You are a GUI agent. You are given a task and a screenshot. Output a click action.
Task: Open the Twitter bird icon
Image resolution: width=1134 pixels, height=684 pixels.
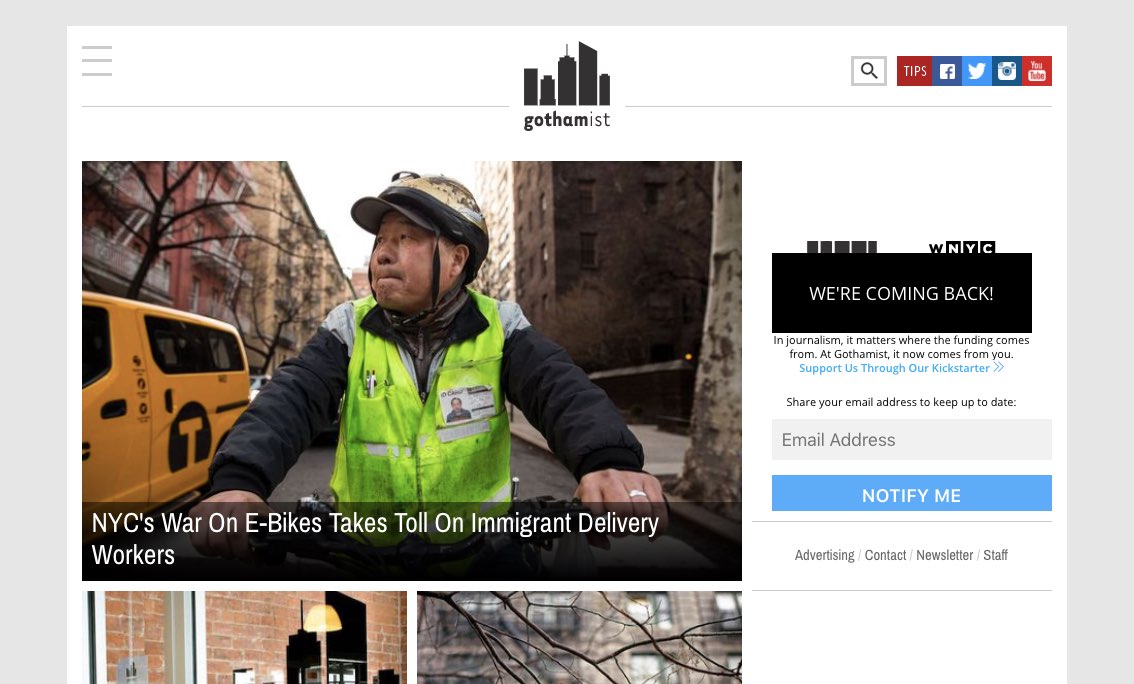tap(977, 70)
